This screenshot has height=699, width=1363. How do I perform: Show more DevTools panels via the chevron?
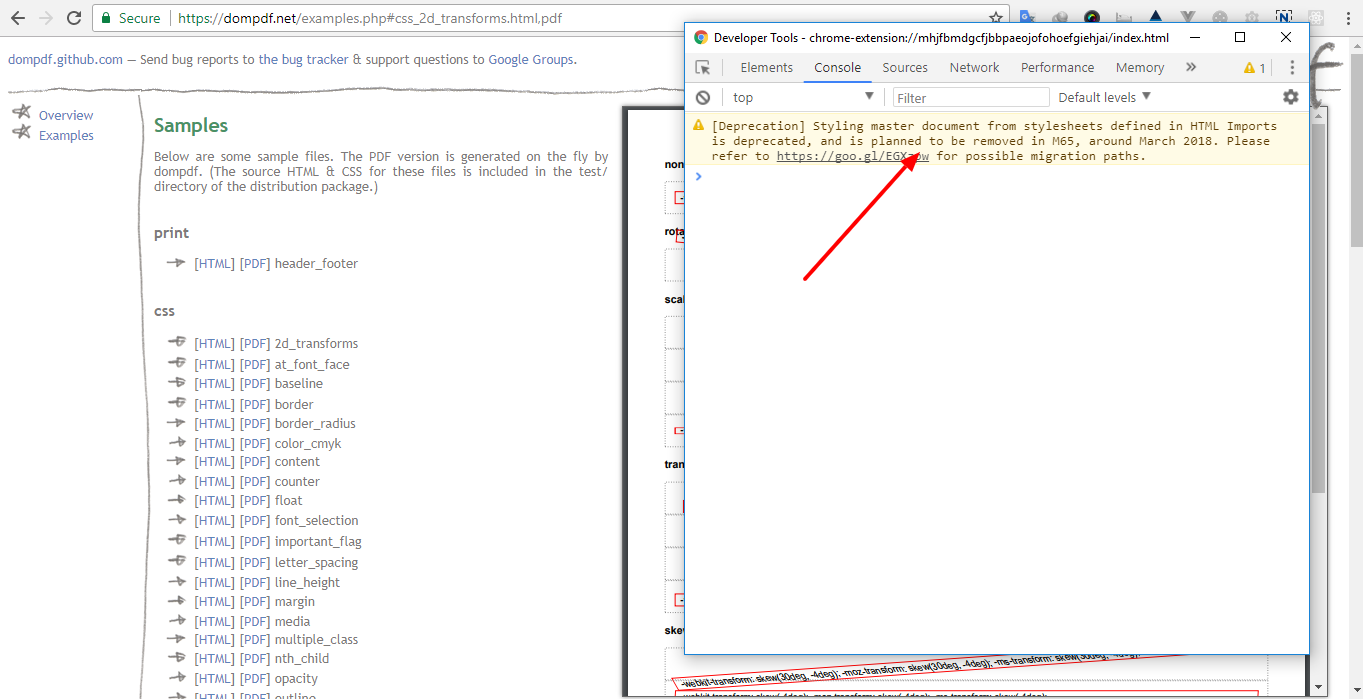(x=1190, y=67)
